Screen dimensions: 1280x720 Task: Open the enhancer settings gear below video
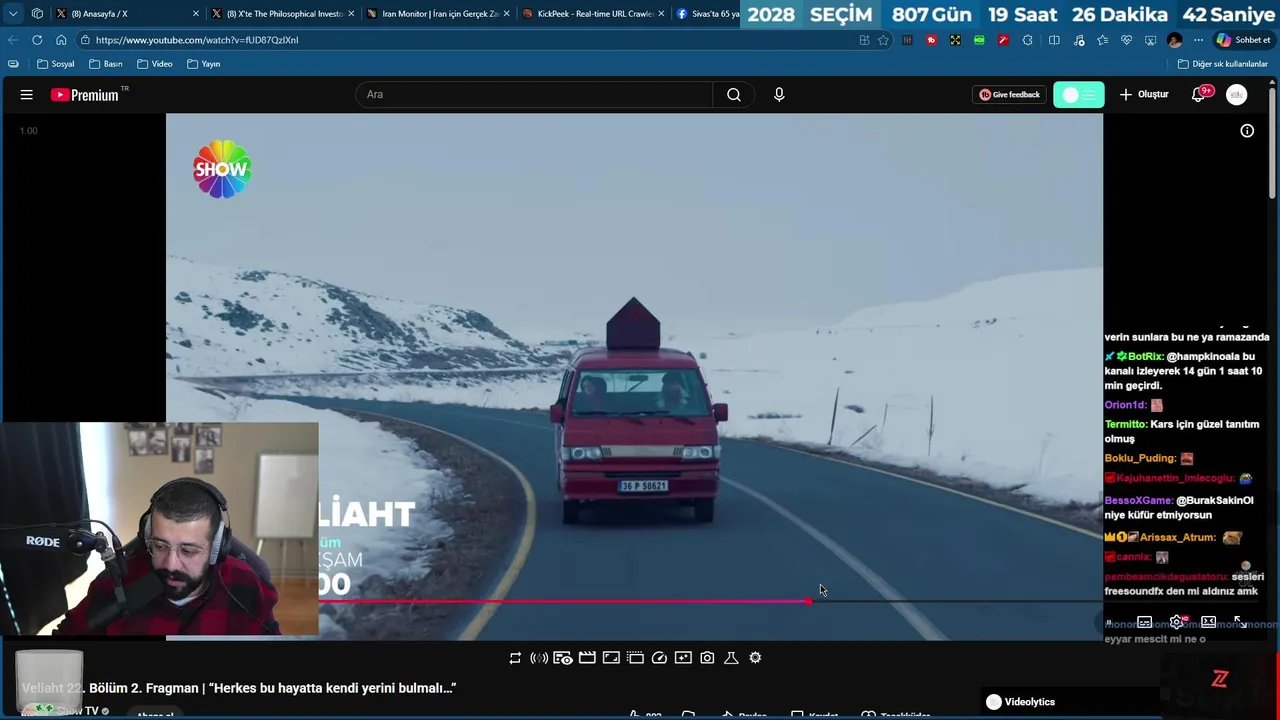[x=755, y=658]
